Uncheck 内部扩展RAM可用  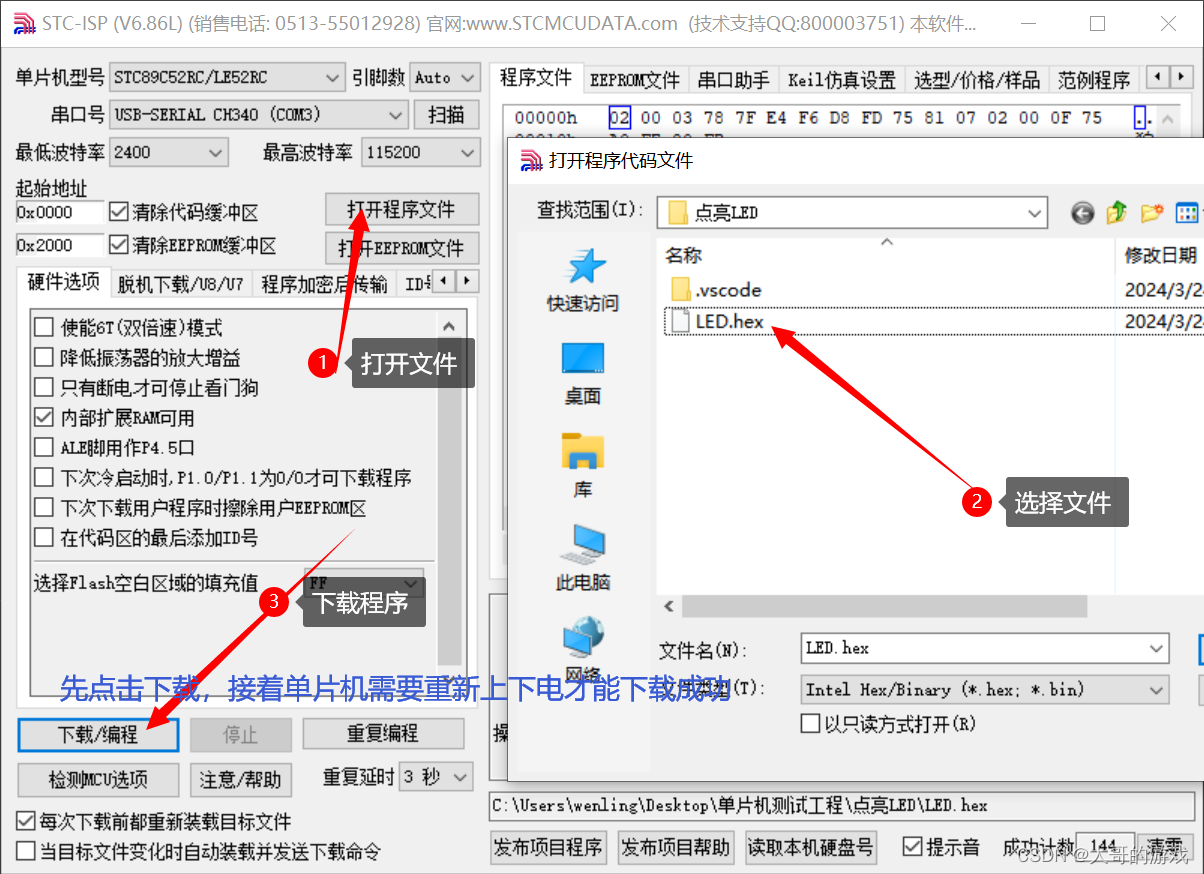pyautogui.click(x=44, y=418)
